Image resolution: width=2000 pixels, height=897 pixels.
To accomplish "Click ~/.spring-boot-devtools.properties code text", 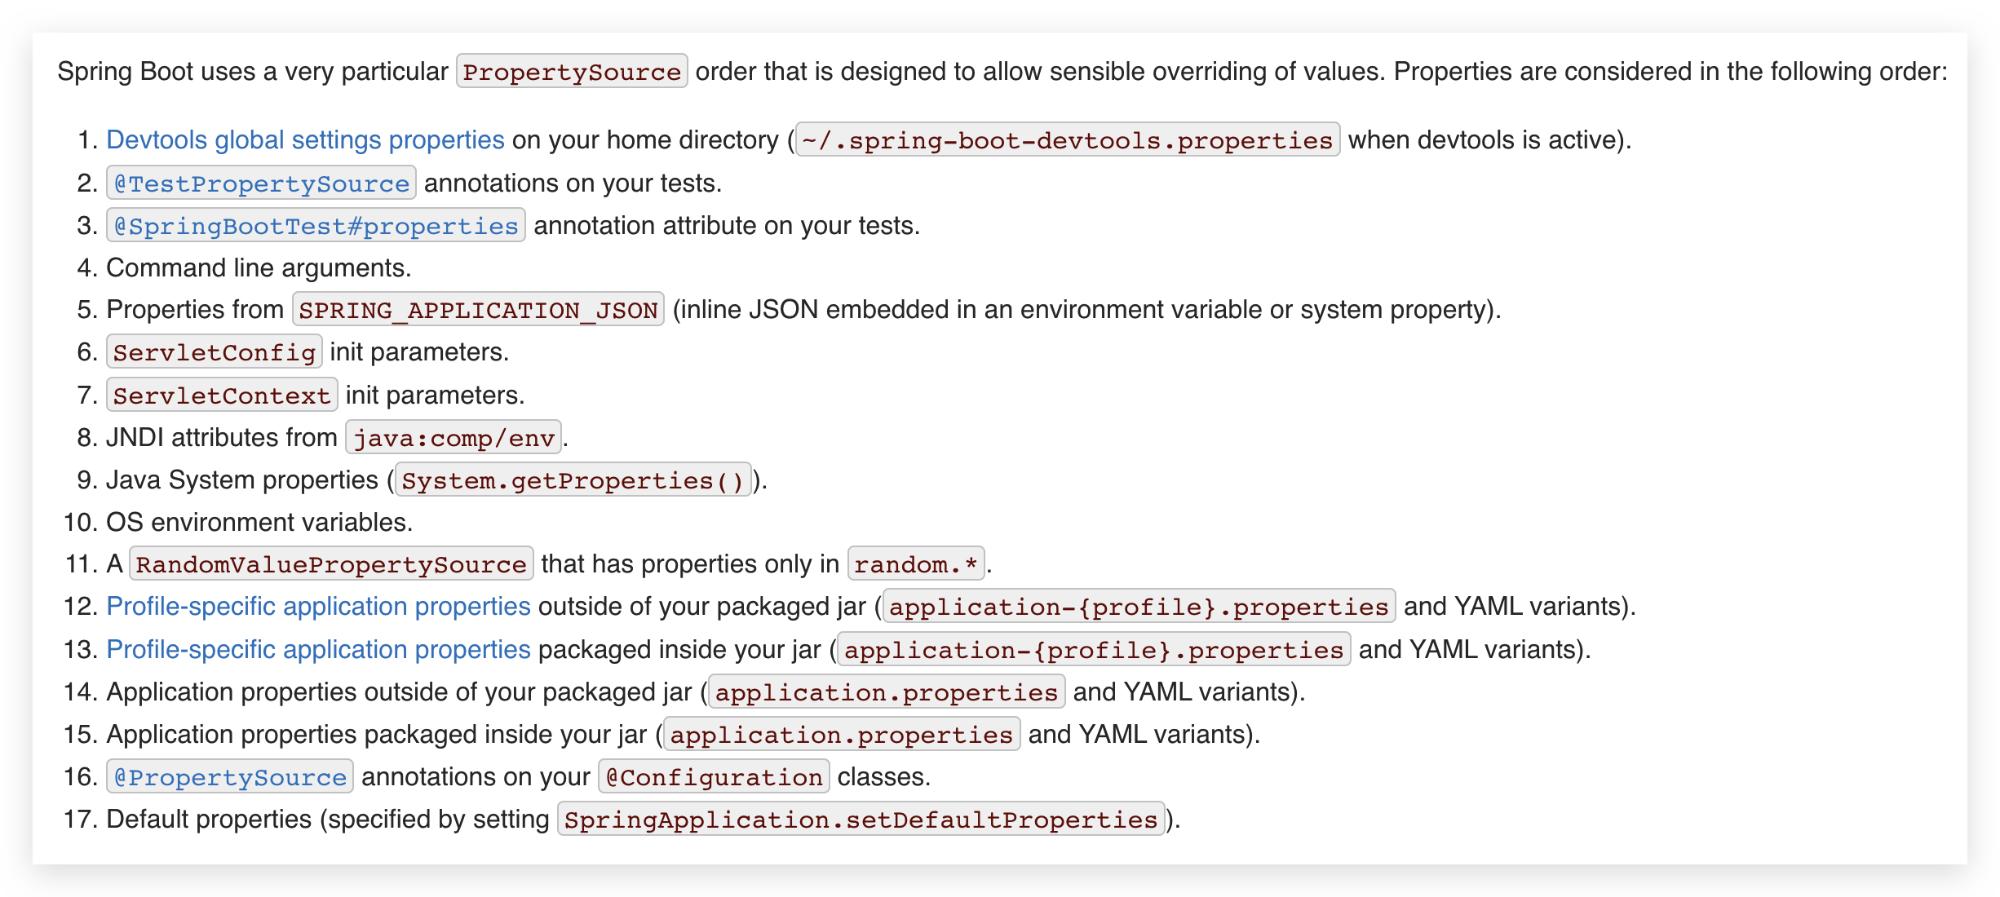I will coord(1067,140).
